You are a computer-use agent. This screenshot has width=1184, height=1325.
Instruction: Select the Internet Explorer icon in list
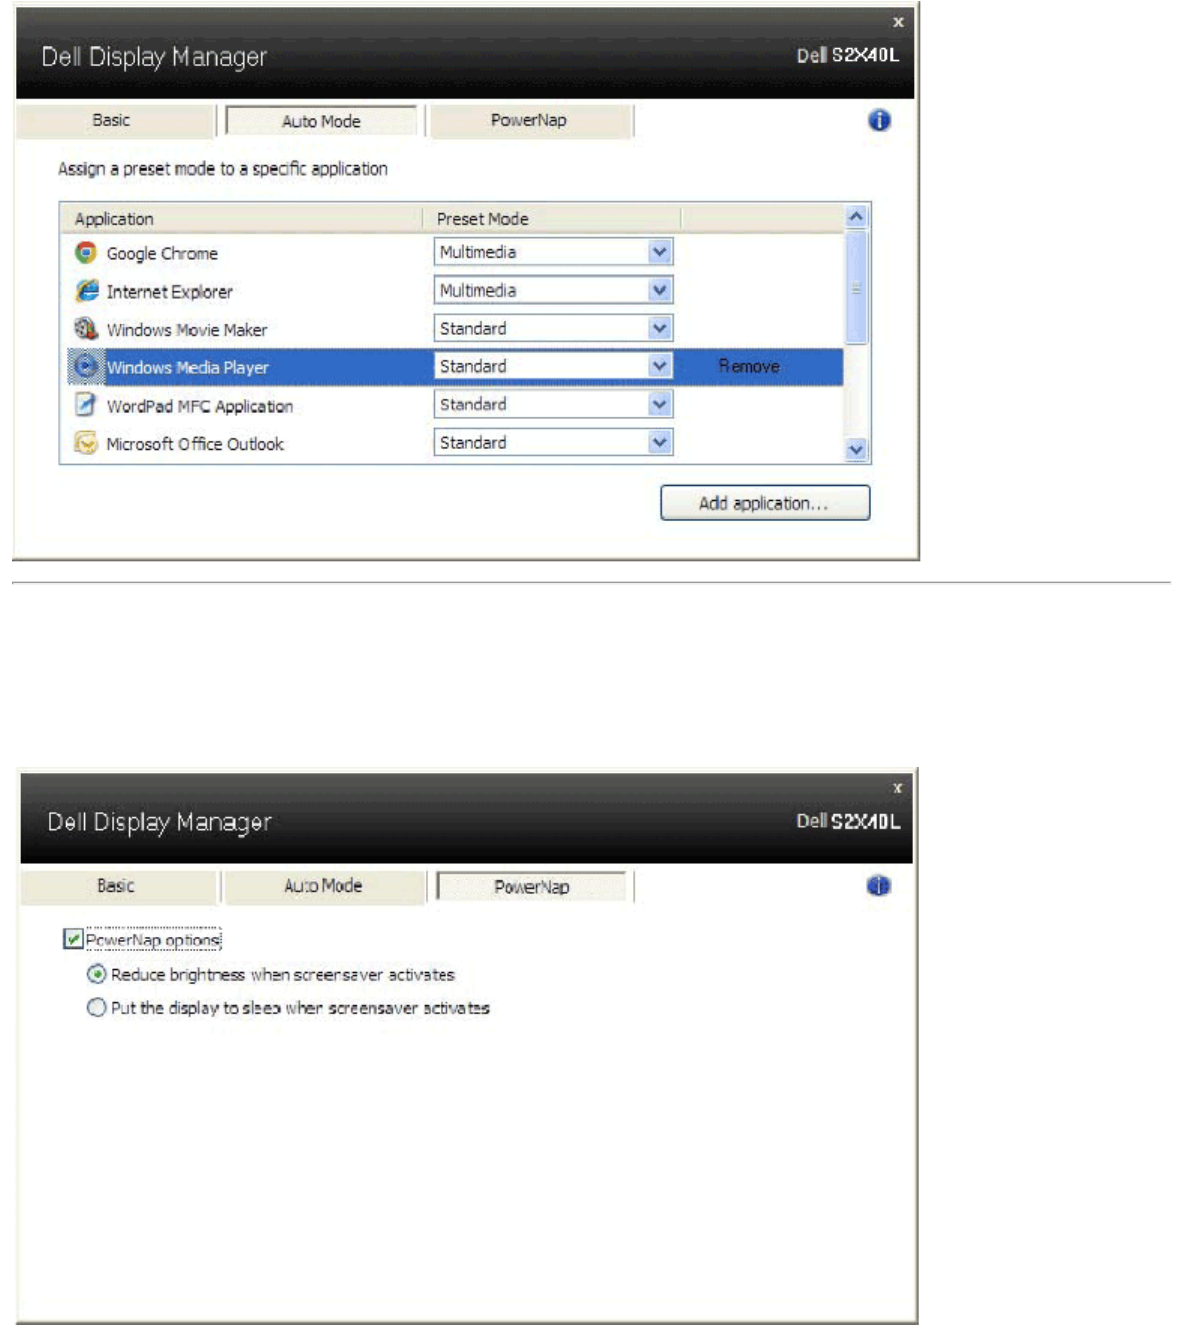[86, 291]
